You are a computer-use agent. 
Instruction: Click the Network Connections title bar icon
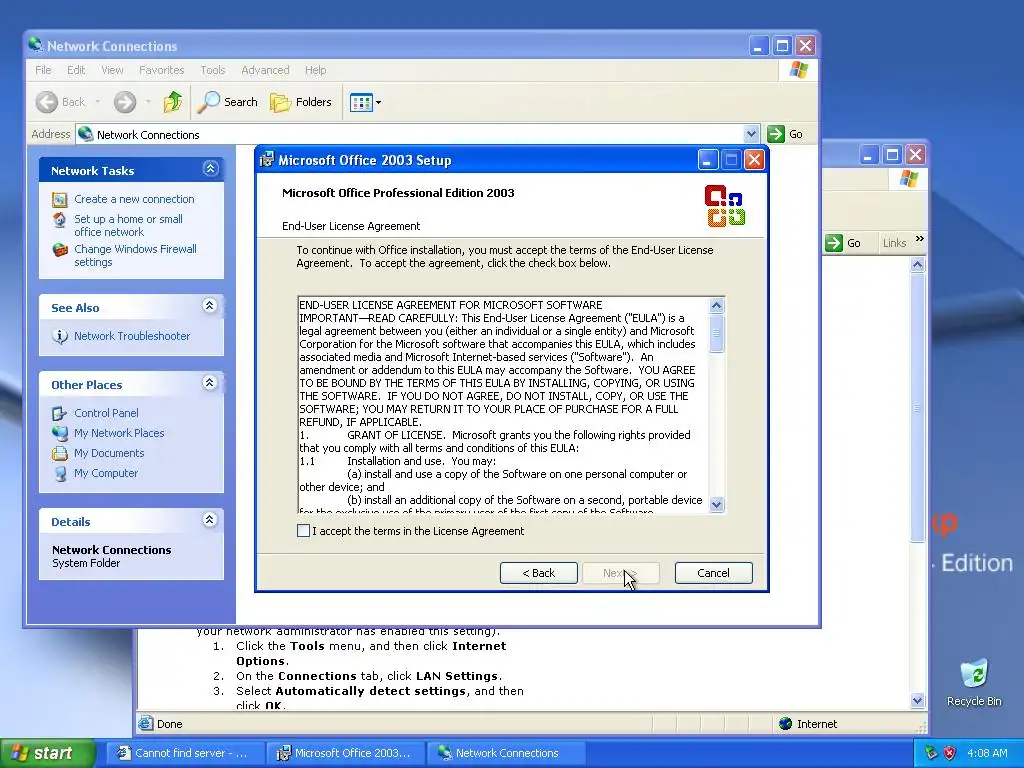click(x=35, y=45)
